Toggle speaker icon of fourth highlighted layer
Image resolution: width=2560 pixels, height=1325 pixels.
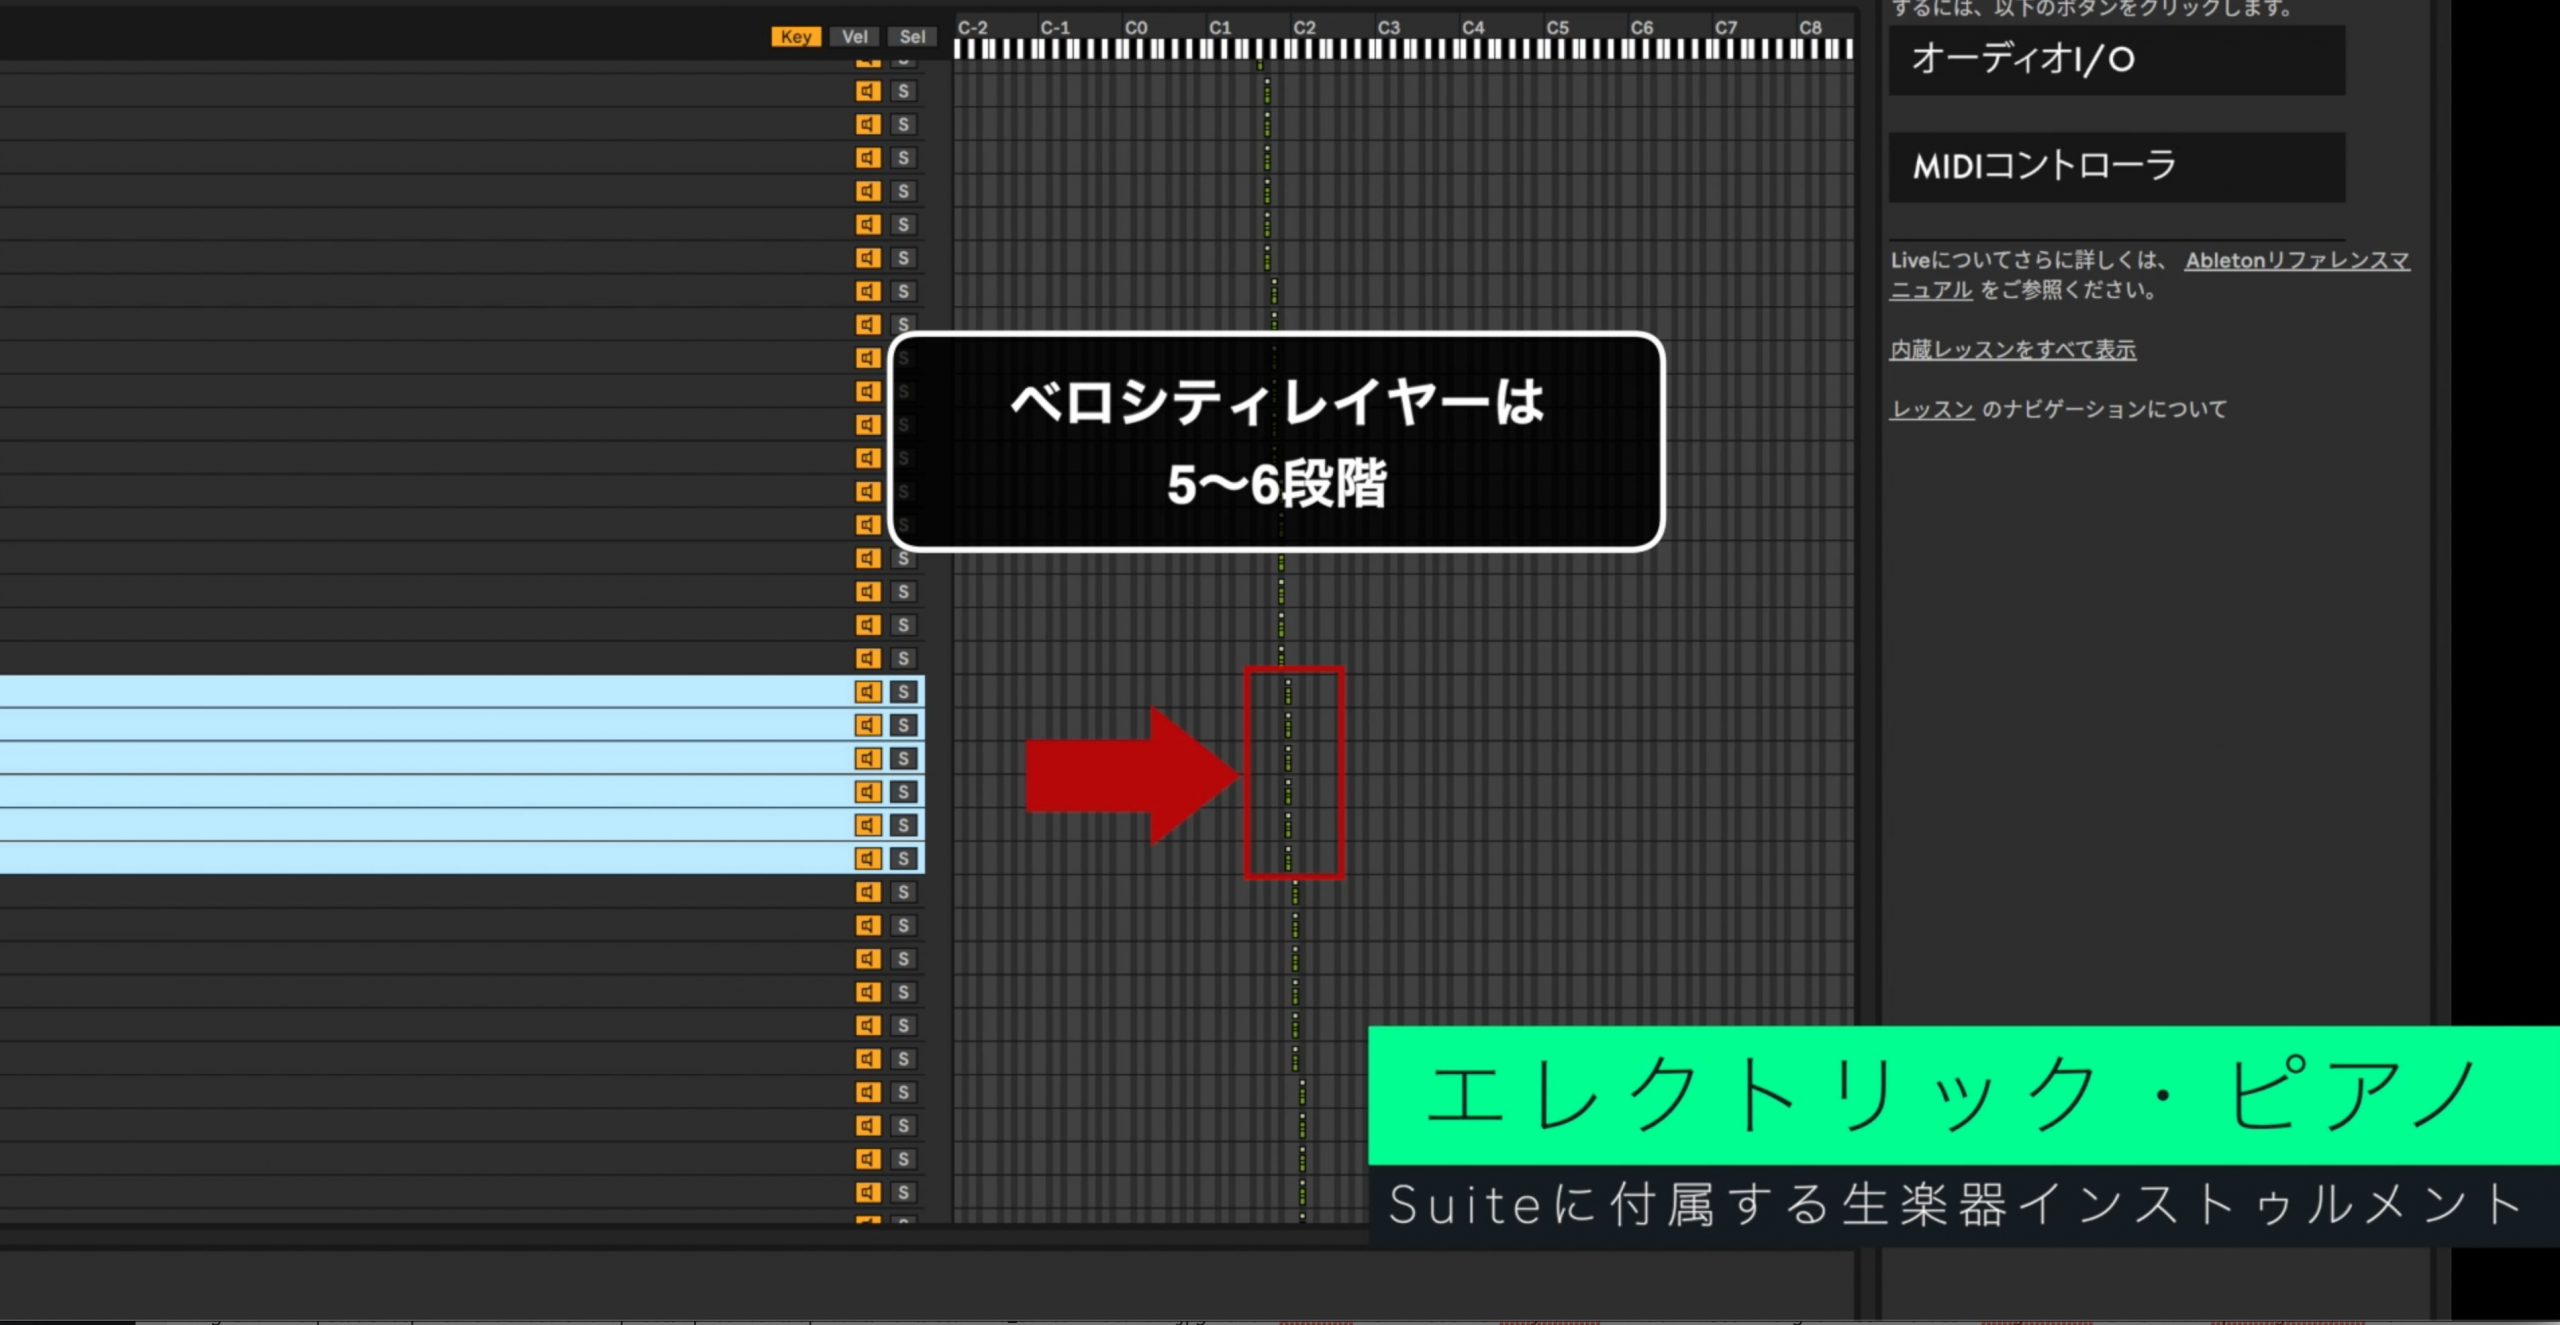[868, 792]
